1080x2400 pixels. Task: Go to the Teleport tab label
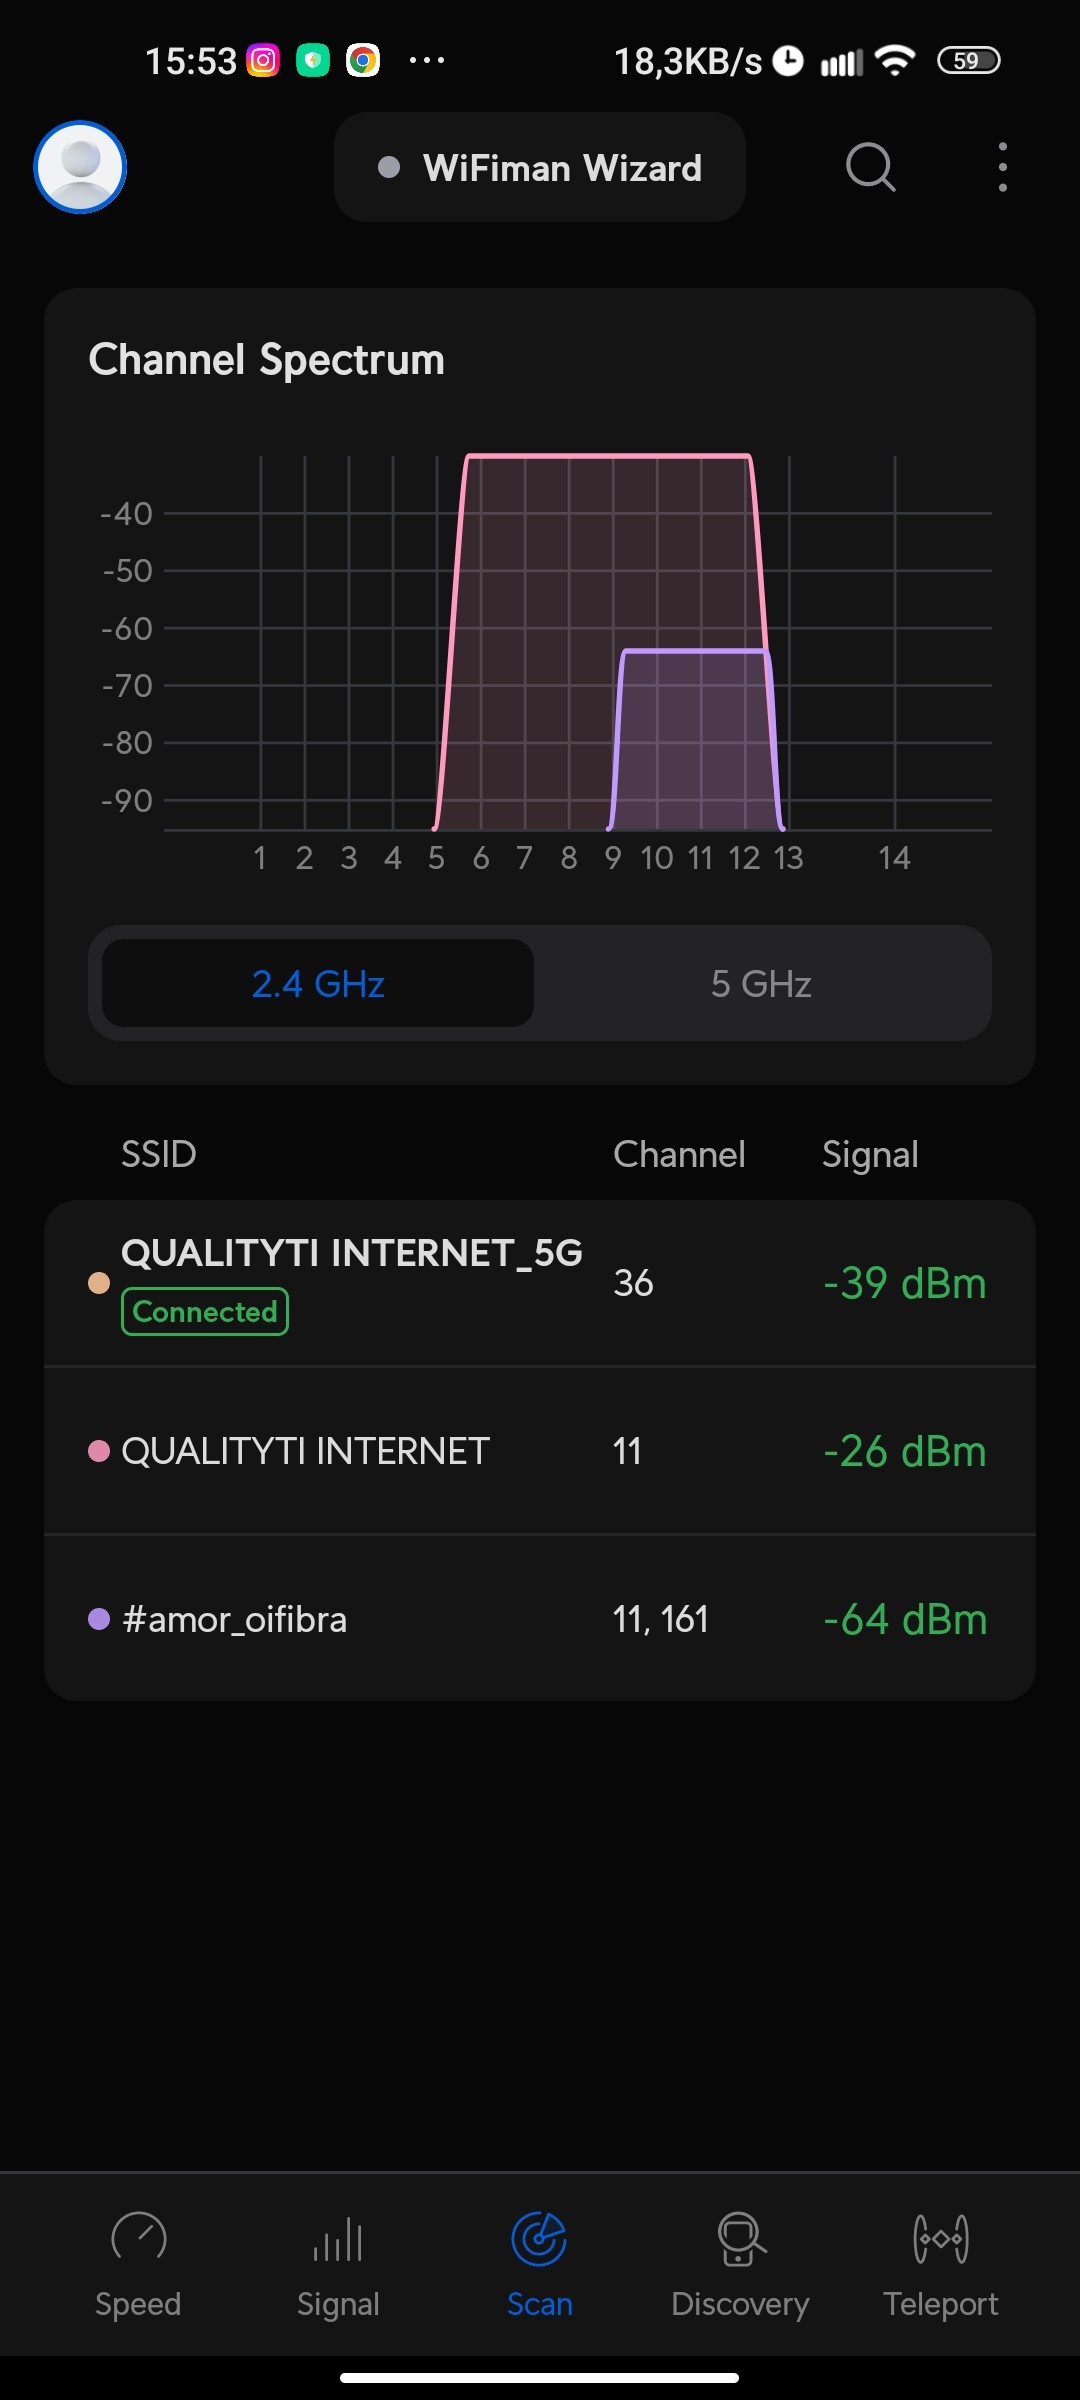pos(941,2304)
